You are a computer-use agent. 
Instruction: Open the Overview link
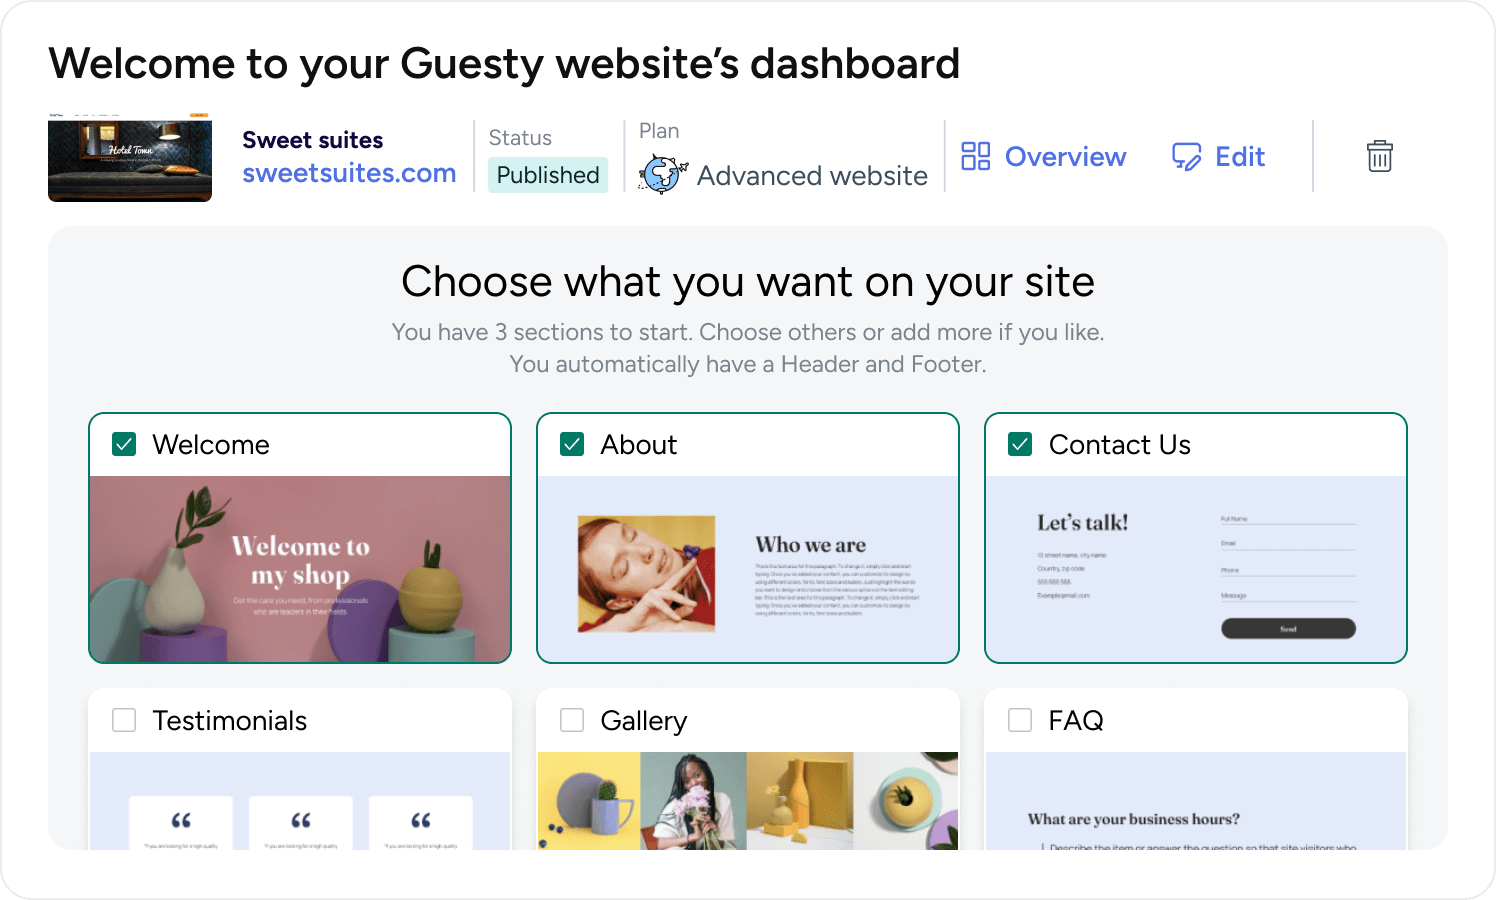pyautogui.click(x=1065, y=157)
